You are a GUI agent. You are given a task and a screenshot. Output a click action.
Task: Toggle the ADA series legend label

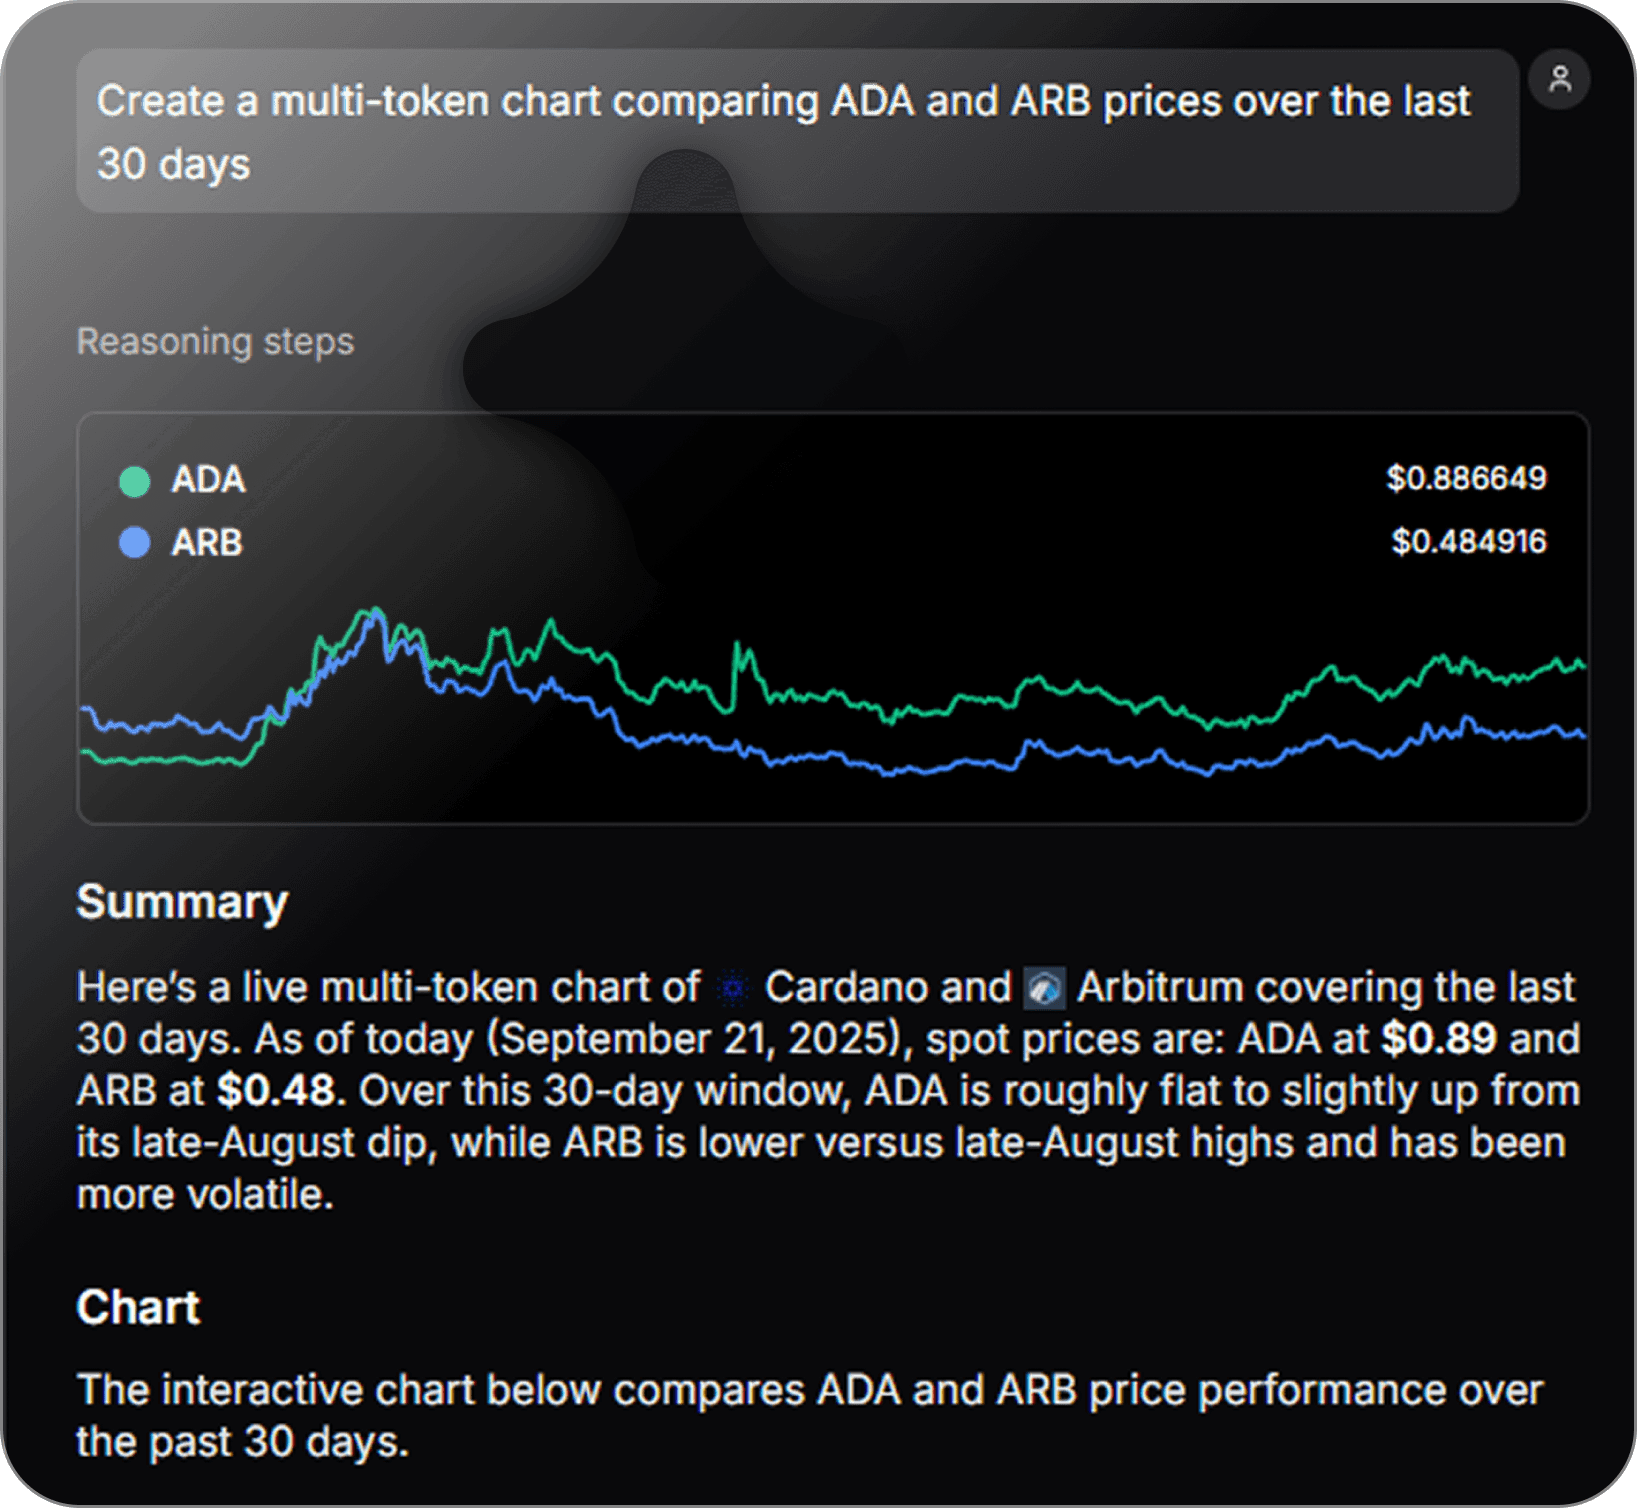208,480
